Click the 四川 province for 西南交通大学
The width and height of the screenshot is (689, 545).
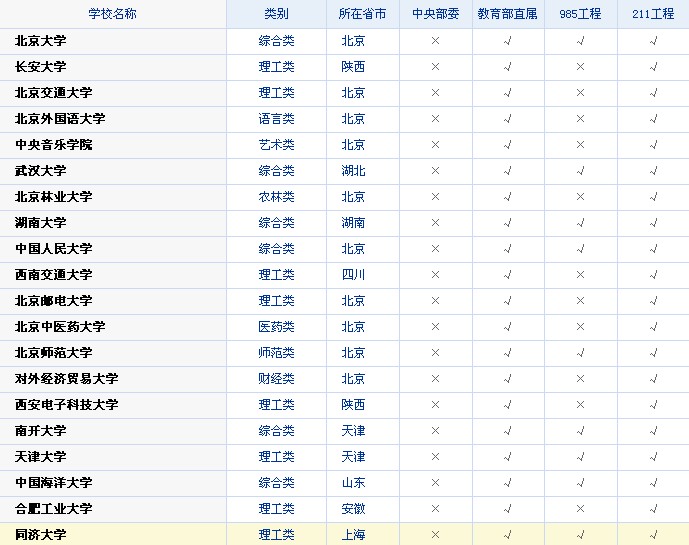[353, 275]
